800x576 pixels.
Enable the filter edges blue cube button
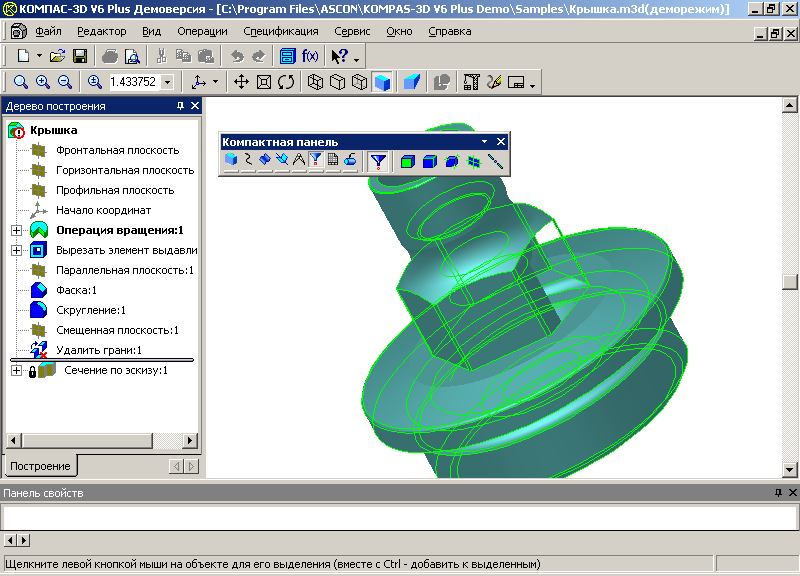(430, 162)
